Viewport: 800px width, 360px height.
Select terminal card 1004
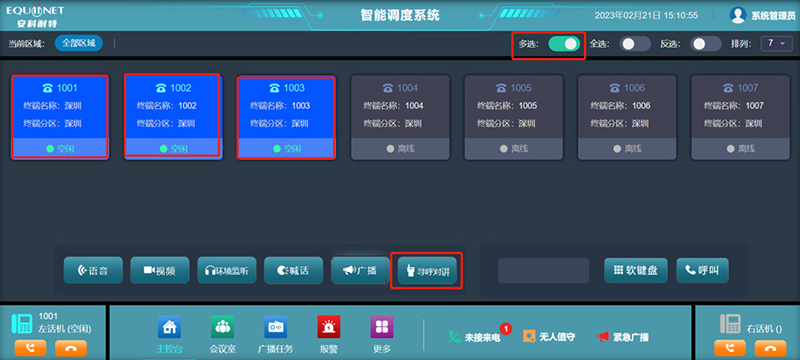point(399,117)
